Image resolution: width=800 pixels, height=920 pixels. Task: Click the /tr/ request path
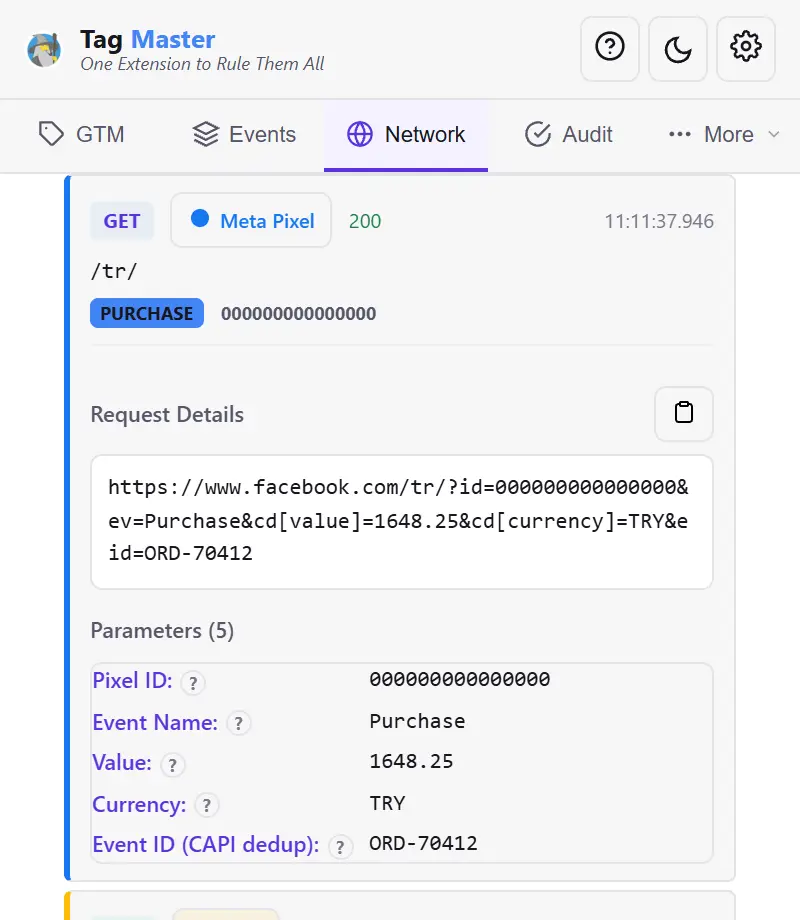pyautogui.click(x=114, y=271)
